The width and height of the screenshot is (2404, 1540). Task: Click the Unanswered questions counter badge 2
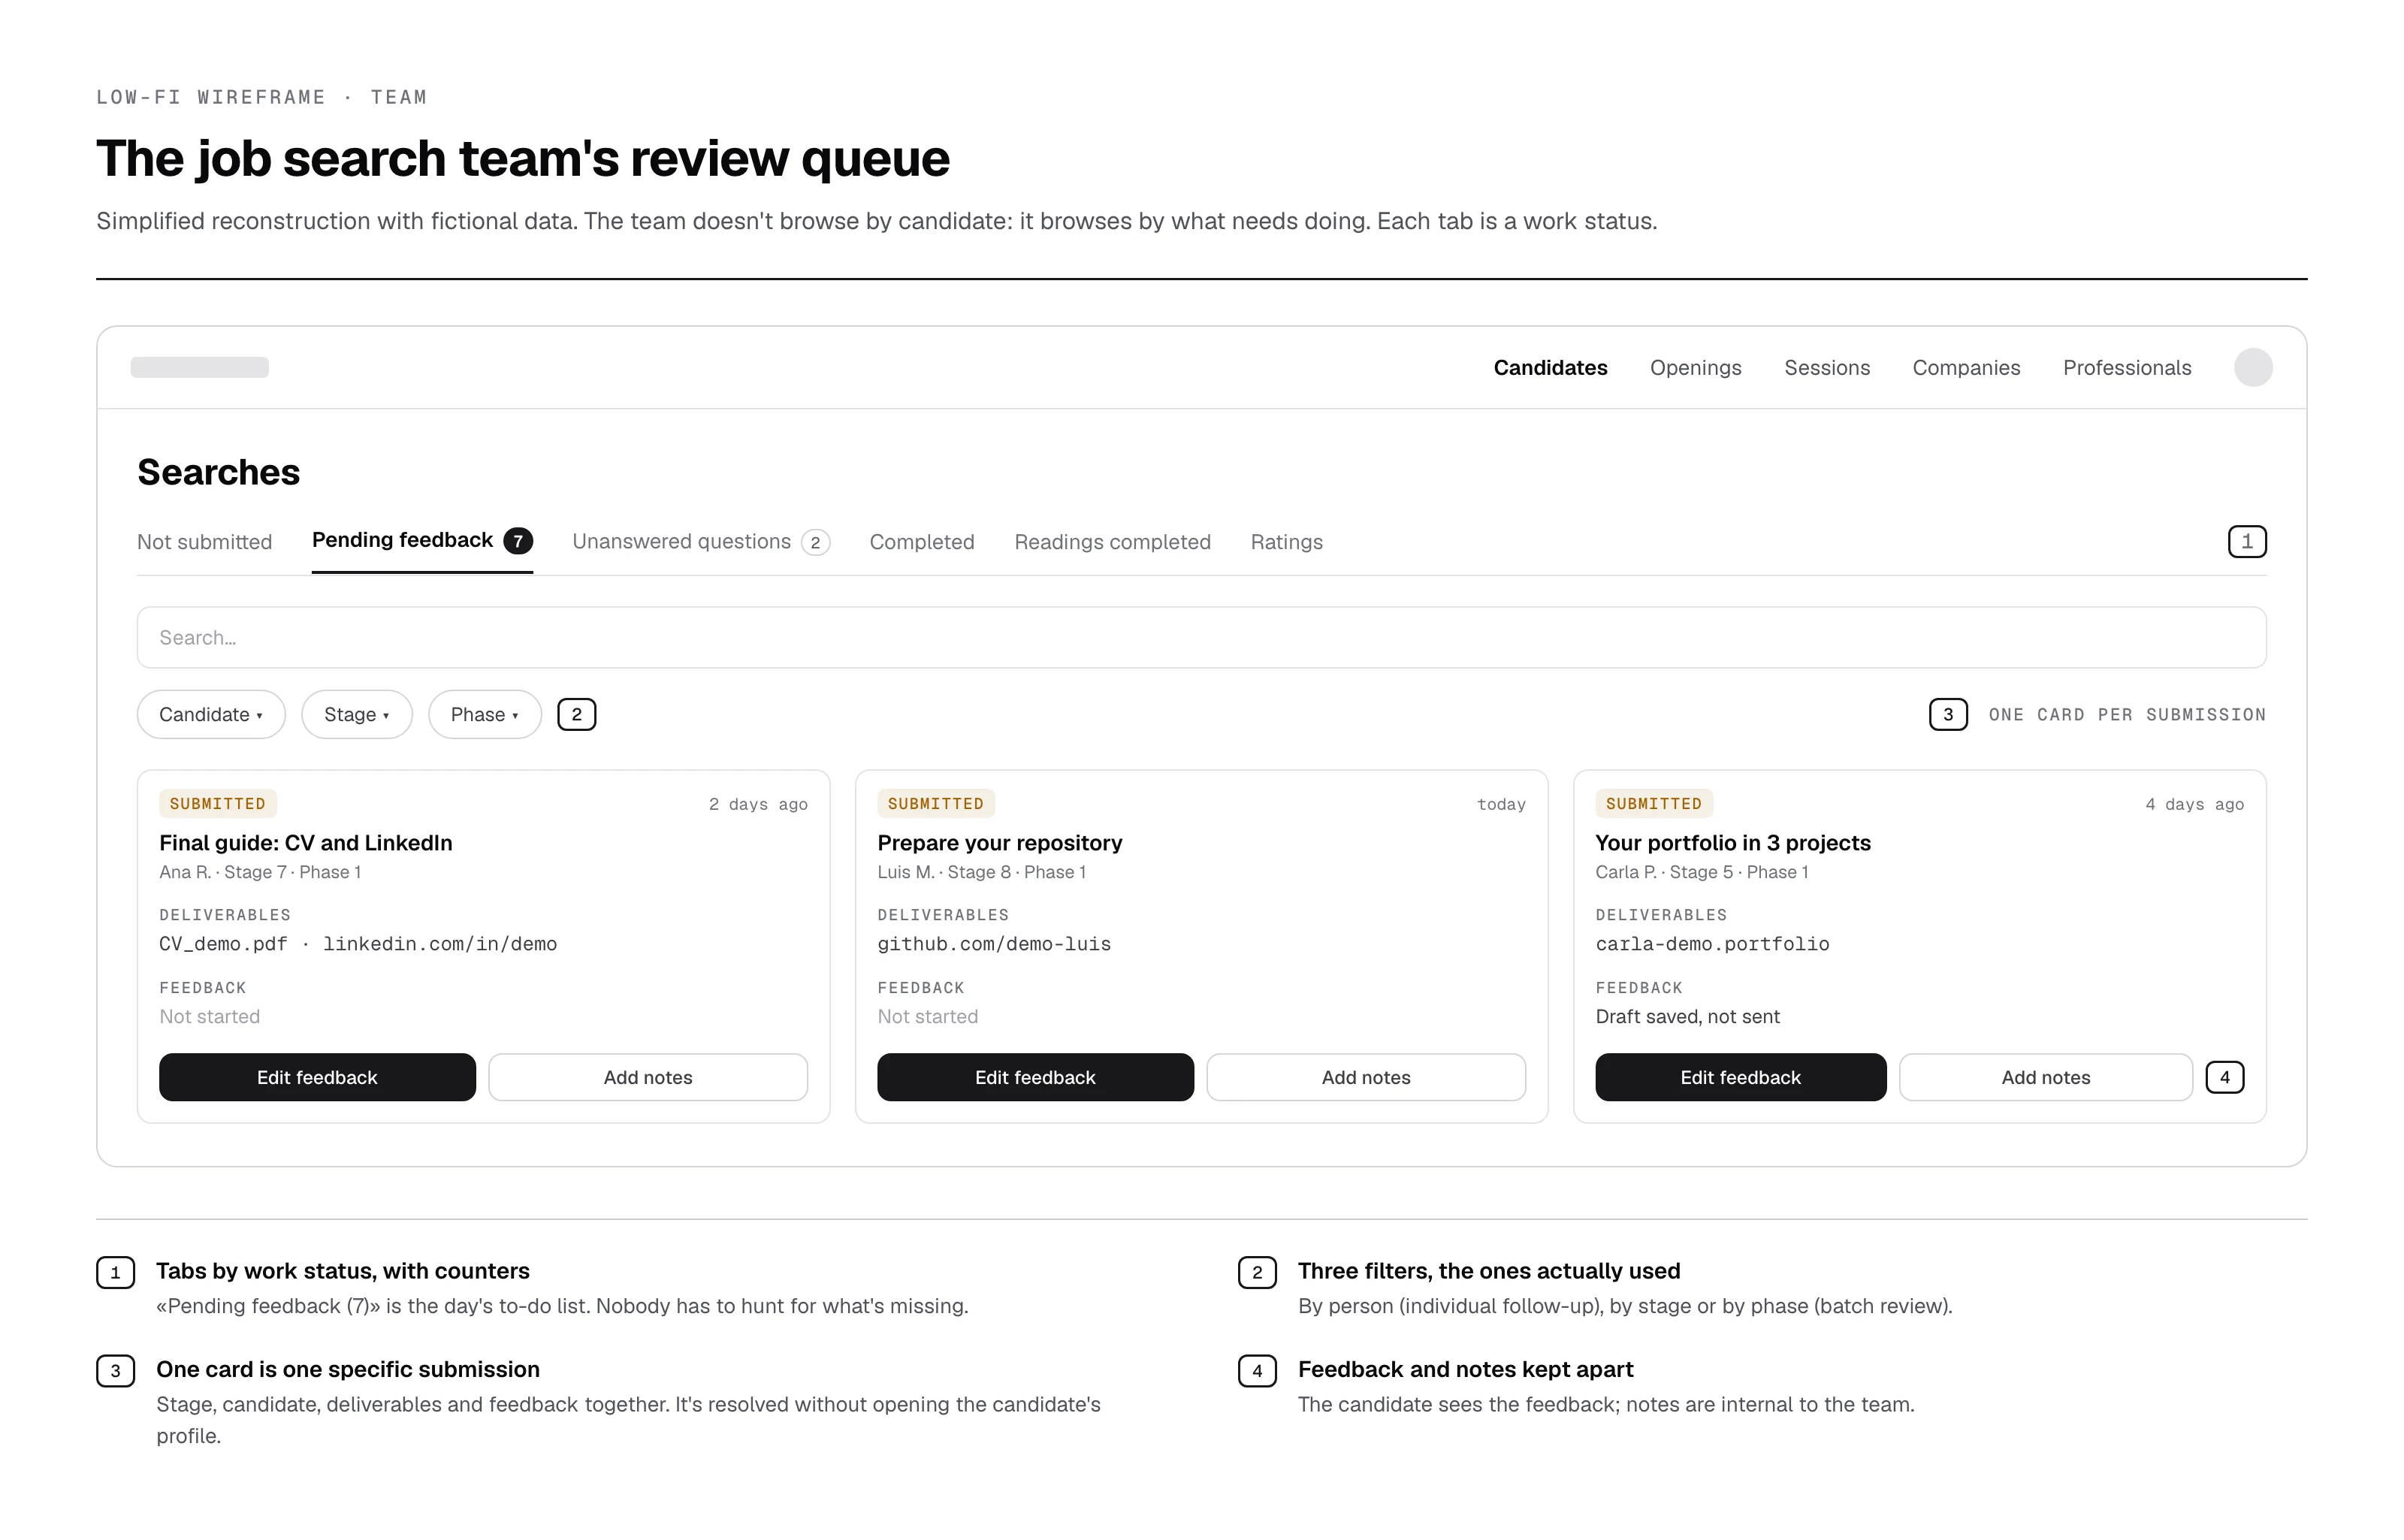815,542
